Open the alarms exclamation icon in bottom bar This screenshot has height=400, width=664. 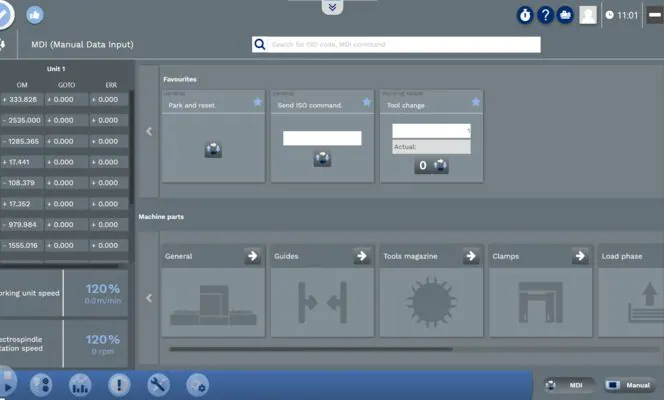[119, 384]
